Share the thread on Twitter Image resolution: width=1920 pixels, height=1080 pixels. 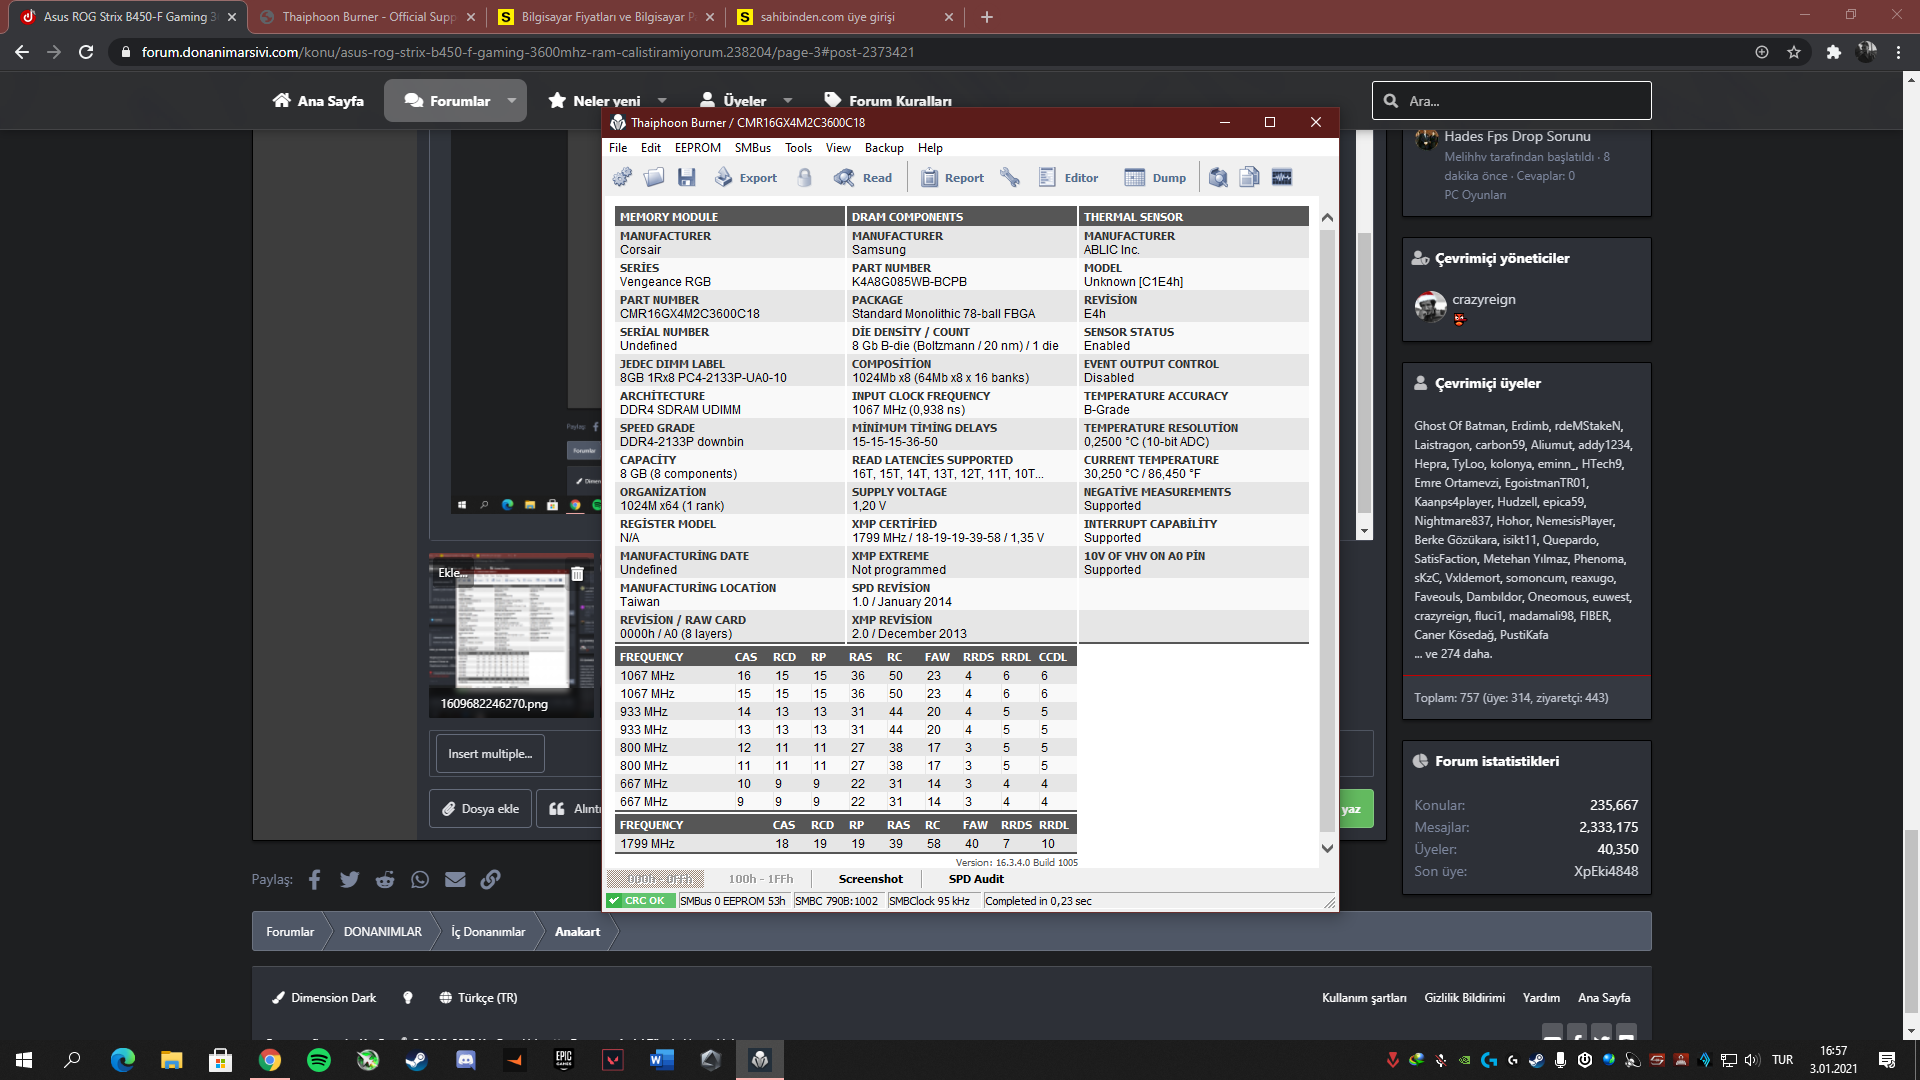(x=349, y=879)
